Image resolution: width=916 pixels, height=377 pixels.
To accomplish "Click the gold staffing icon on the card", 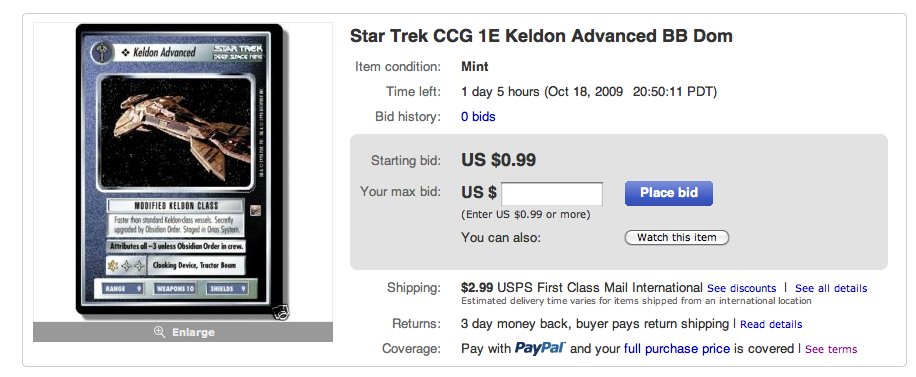I will point(113,266).
